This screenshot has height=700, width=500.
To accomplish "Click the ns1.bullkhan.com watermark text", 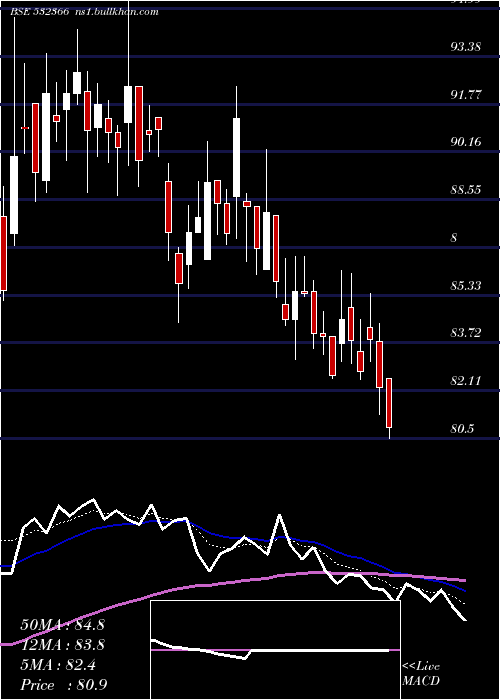I will pos(116,12).
